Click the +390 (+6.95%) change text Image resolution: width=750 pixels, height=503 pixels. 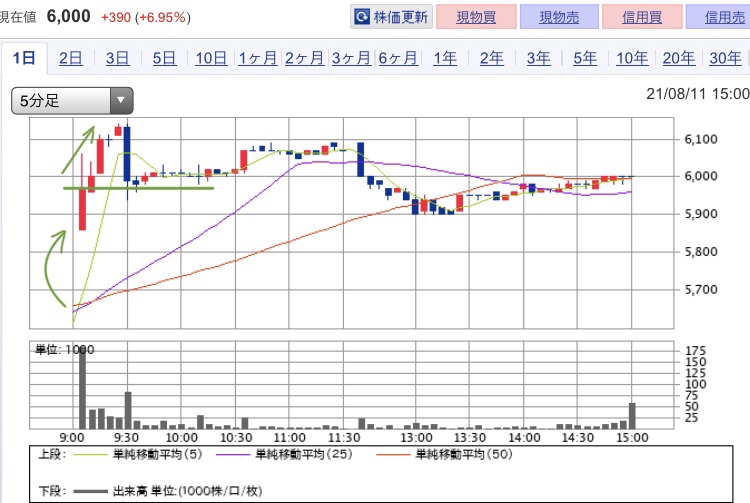145,18
